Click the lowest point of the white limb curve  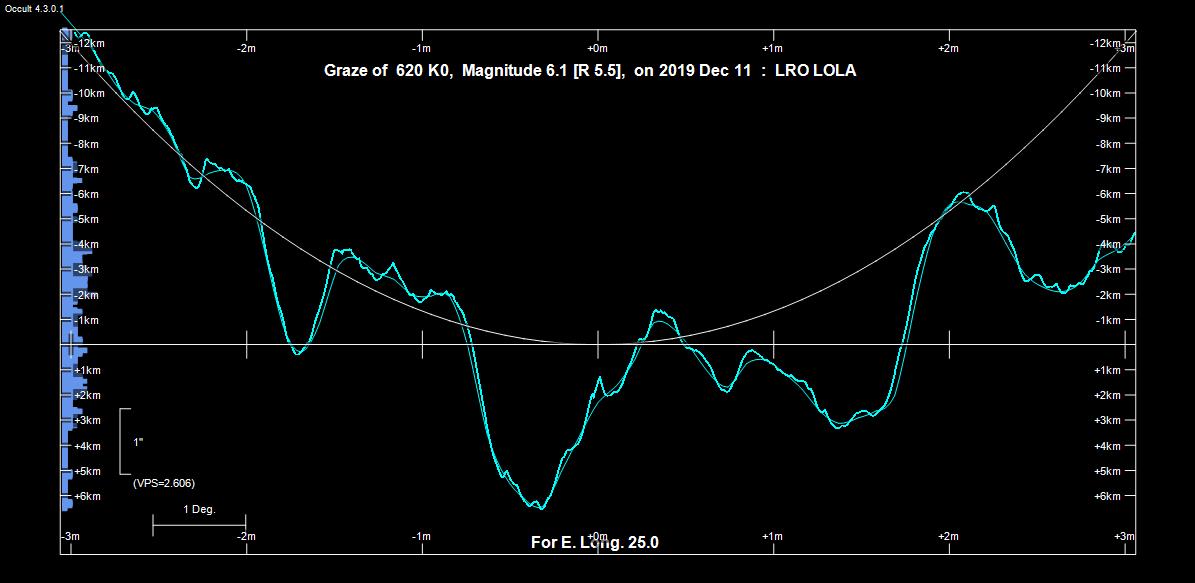[597, 343]
